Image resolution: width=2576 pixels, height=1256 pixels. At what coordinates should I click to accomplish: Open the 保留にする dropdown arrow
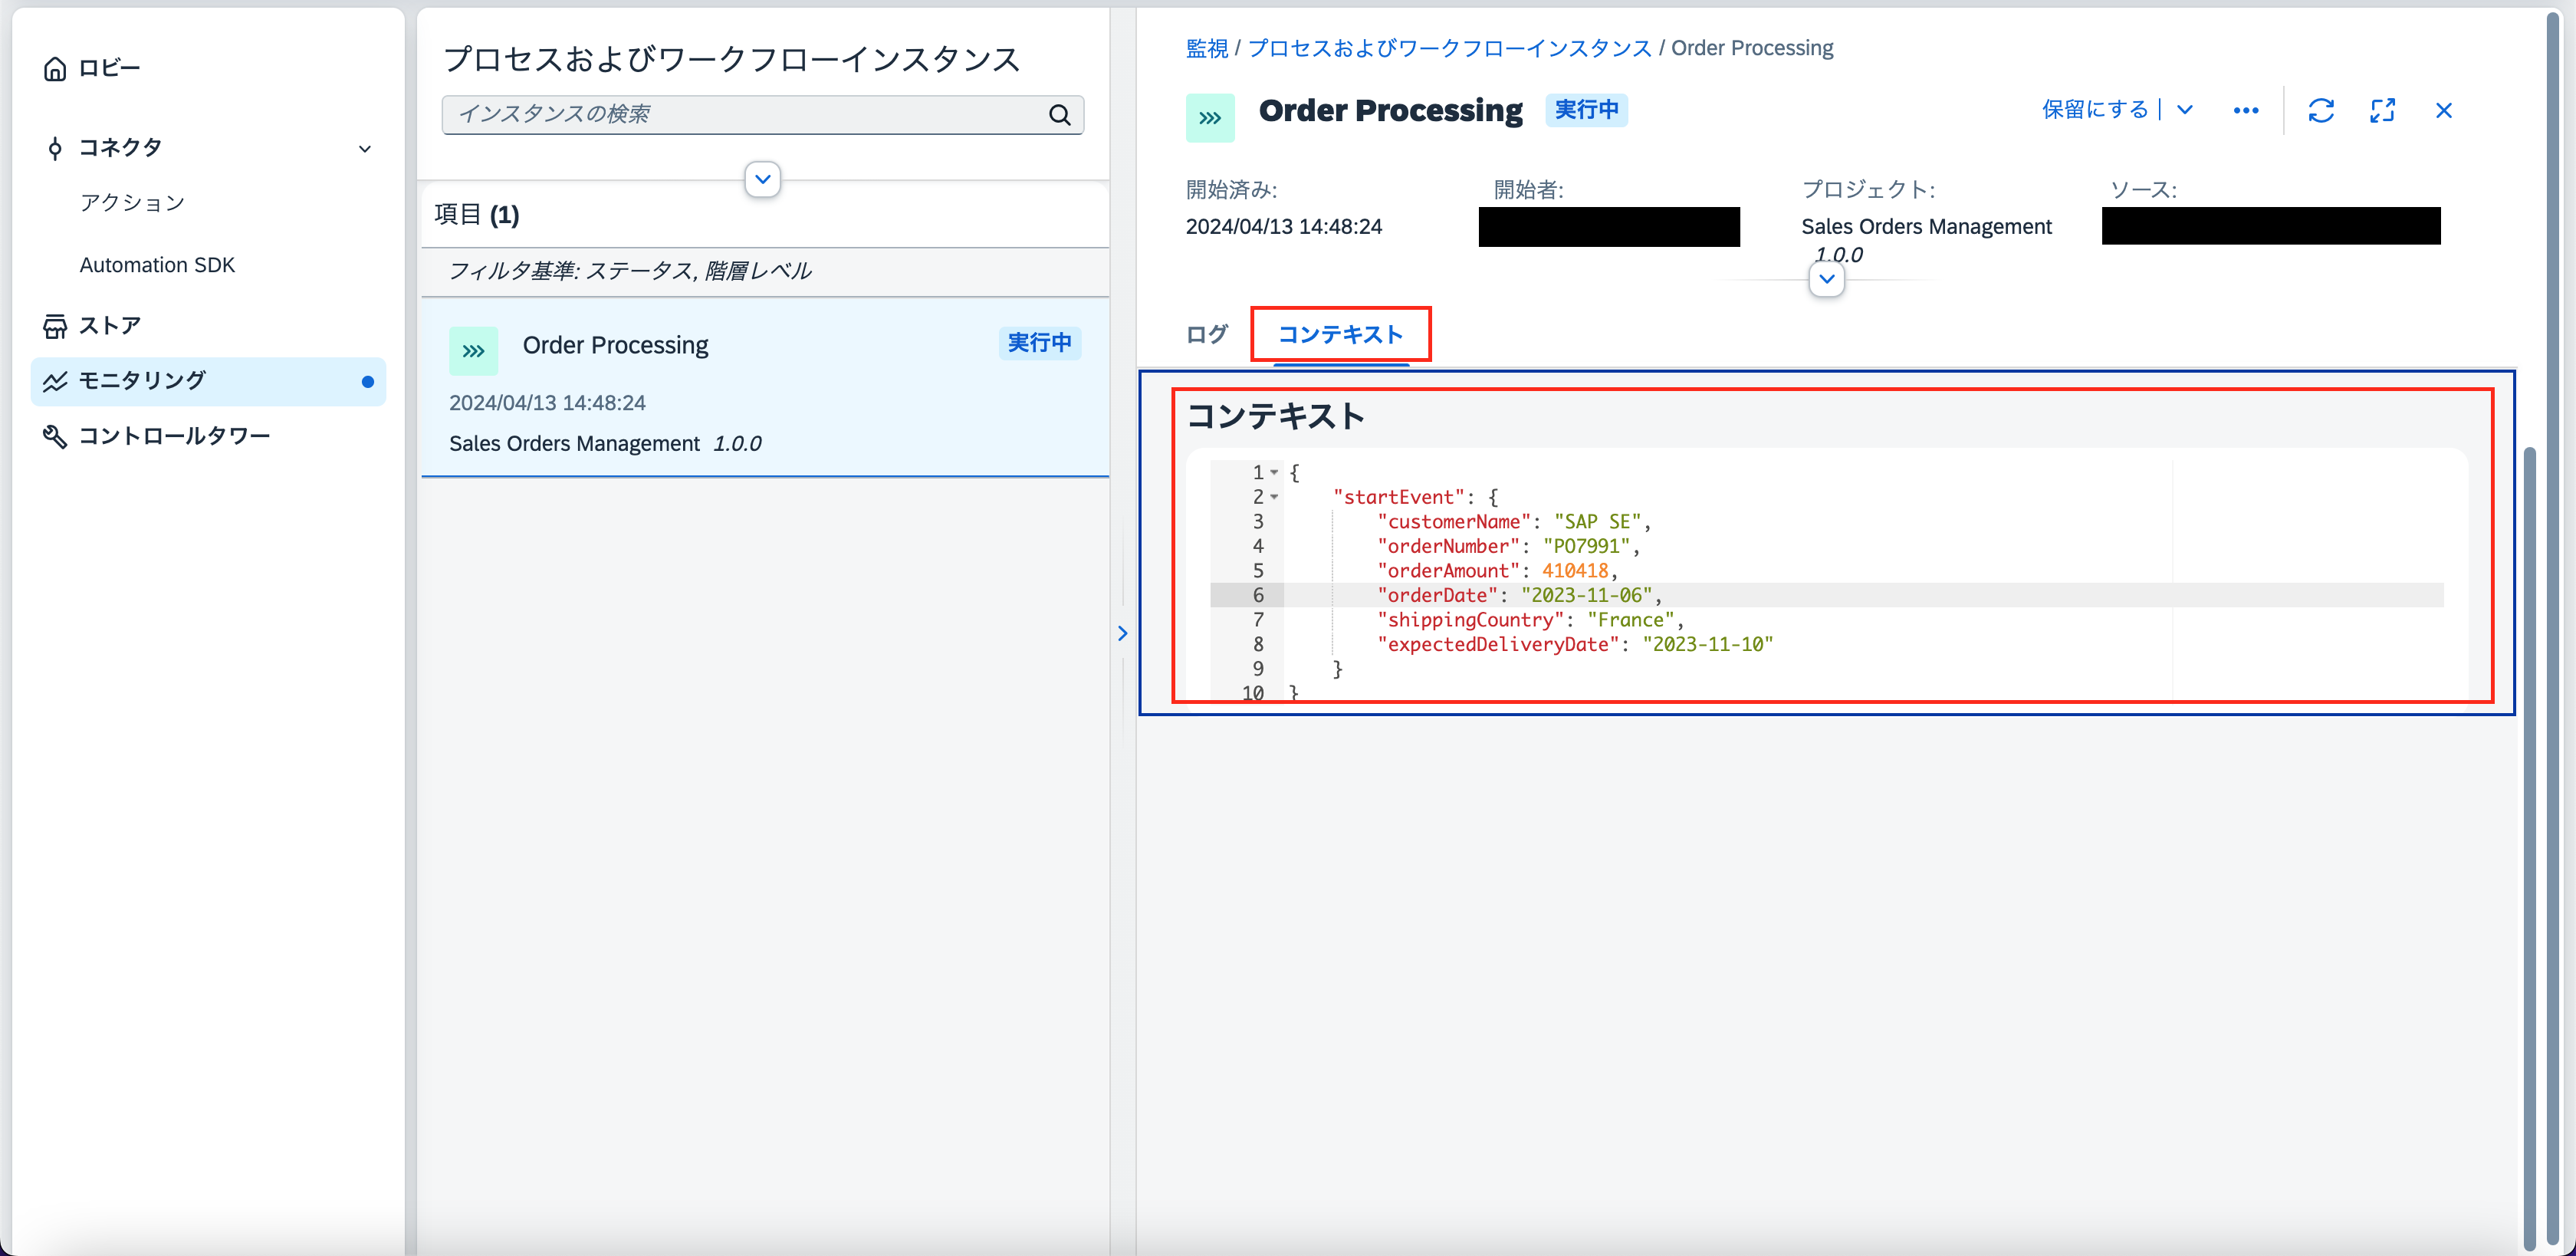tap(2184, 110)
